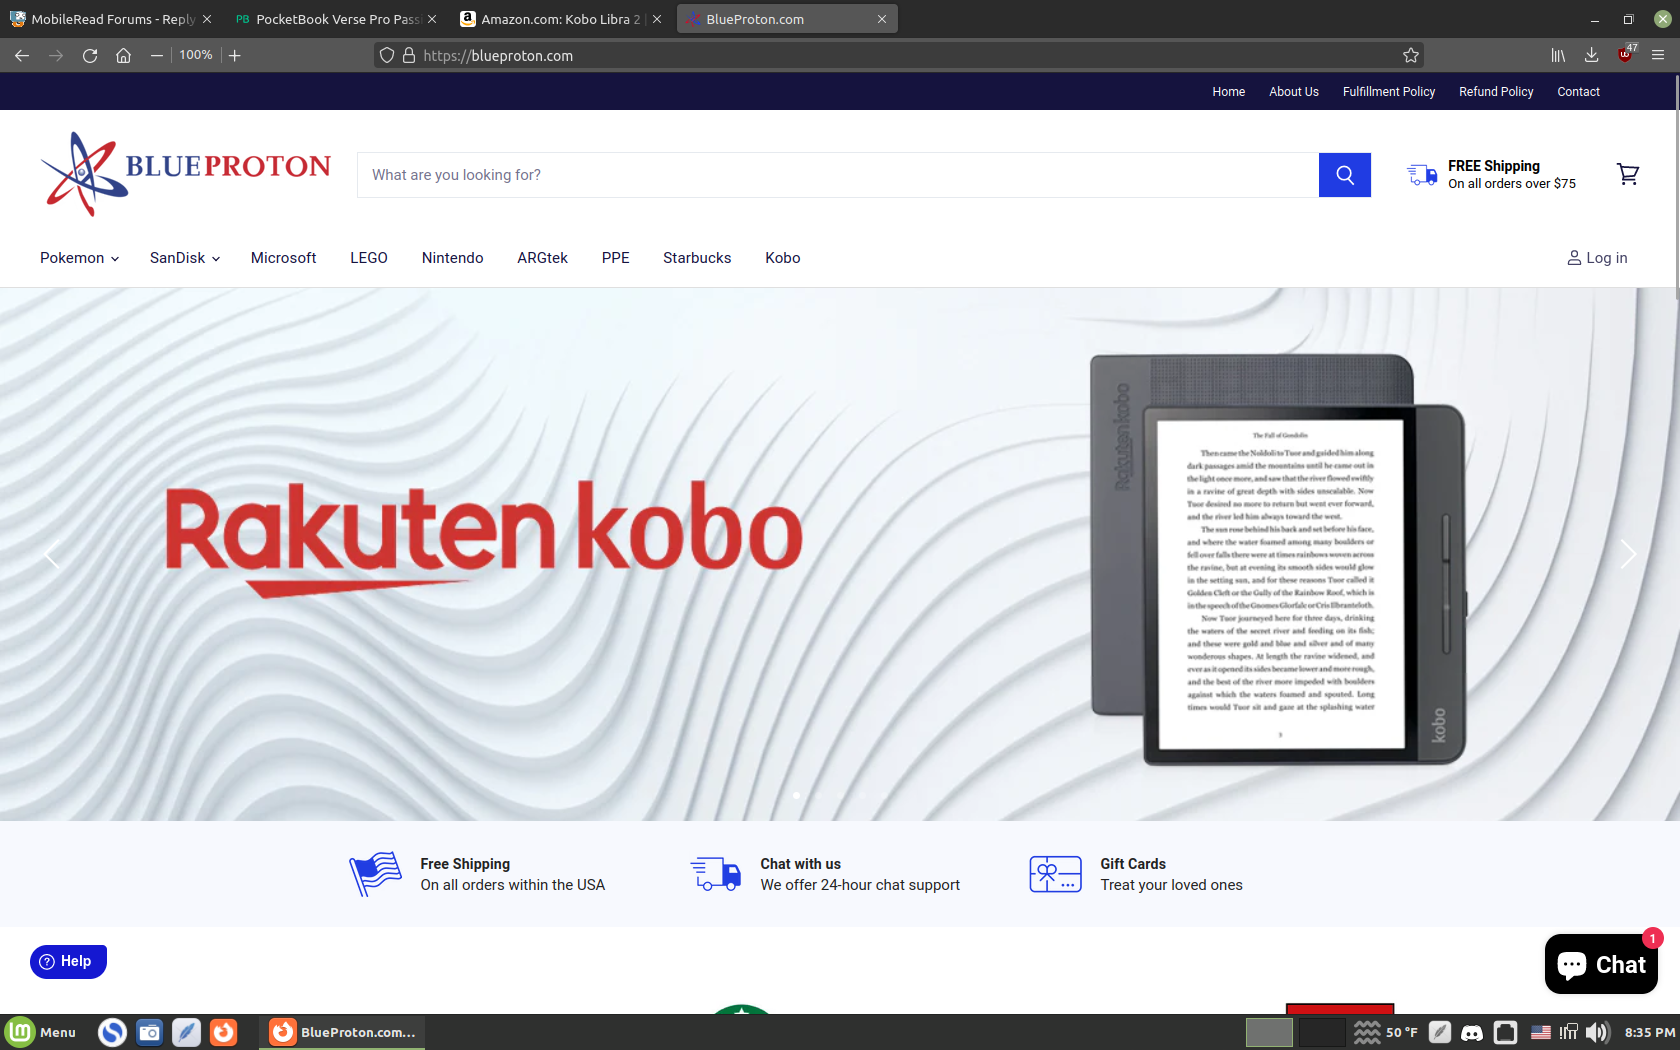Click Log in
Screen dimensions: 1680x1050
click(1597, 258)
